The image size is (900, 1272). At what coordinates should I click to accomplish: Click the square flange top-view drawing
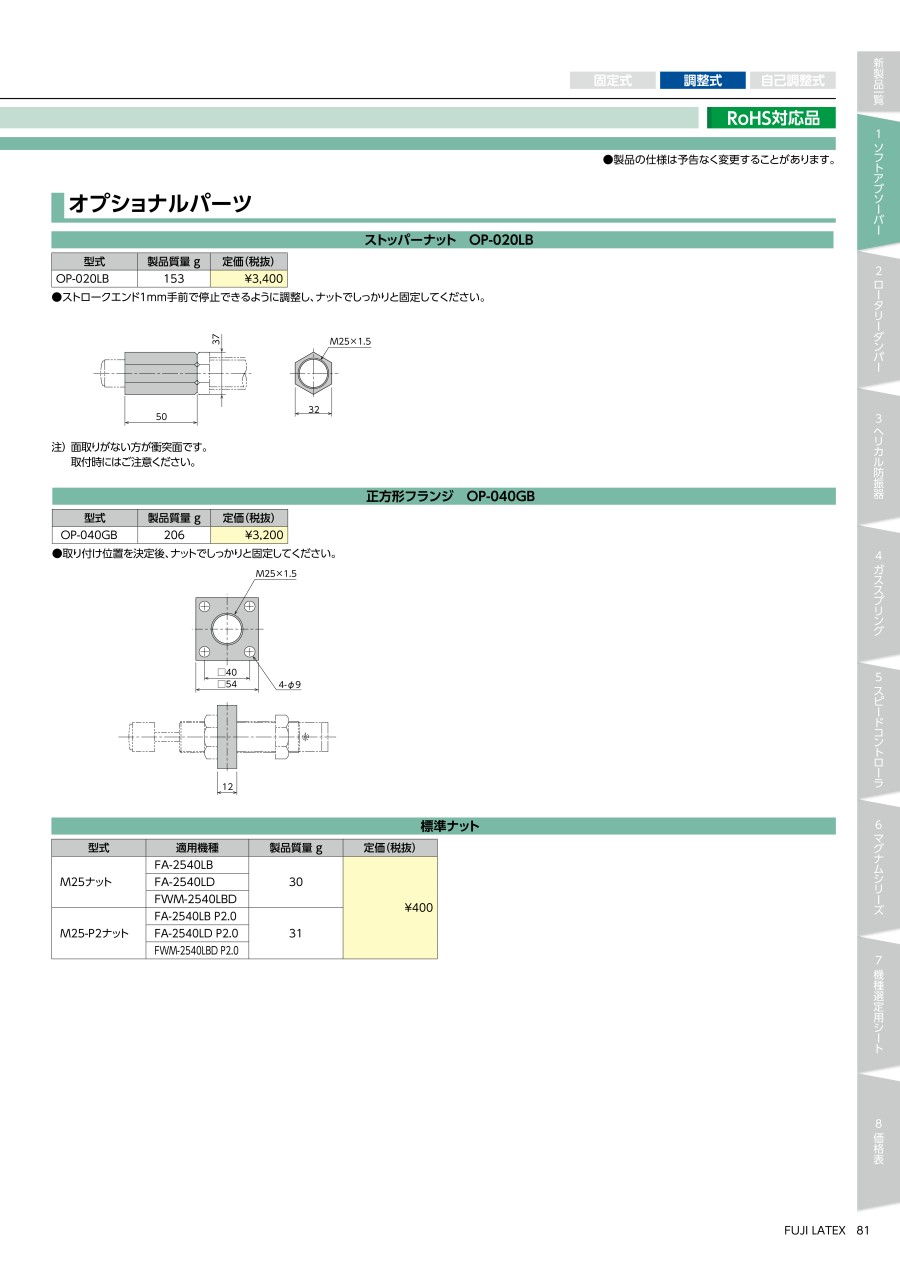[227, 629]
